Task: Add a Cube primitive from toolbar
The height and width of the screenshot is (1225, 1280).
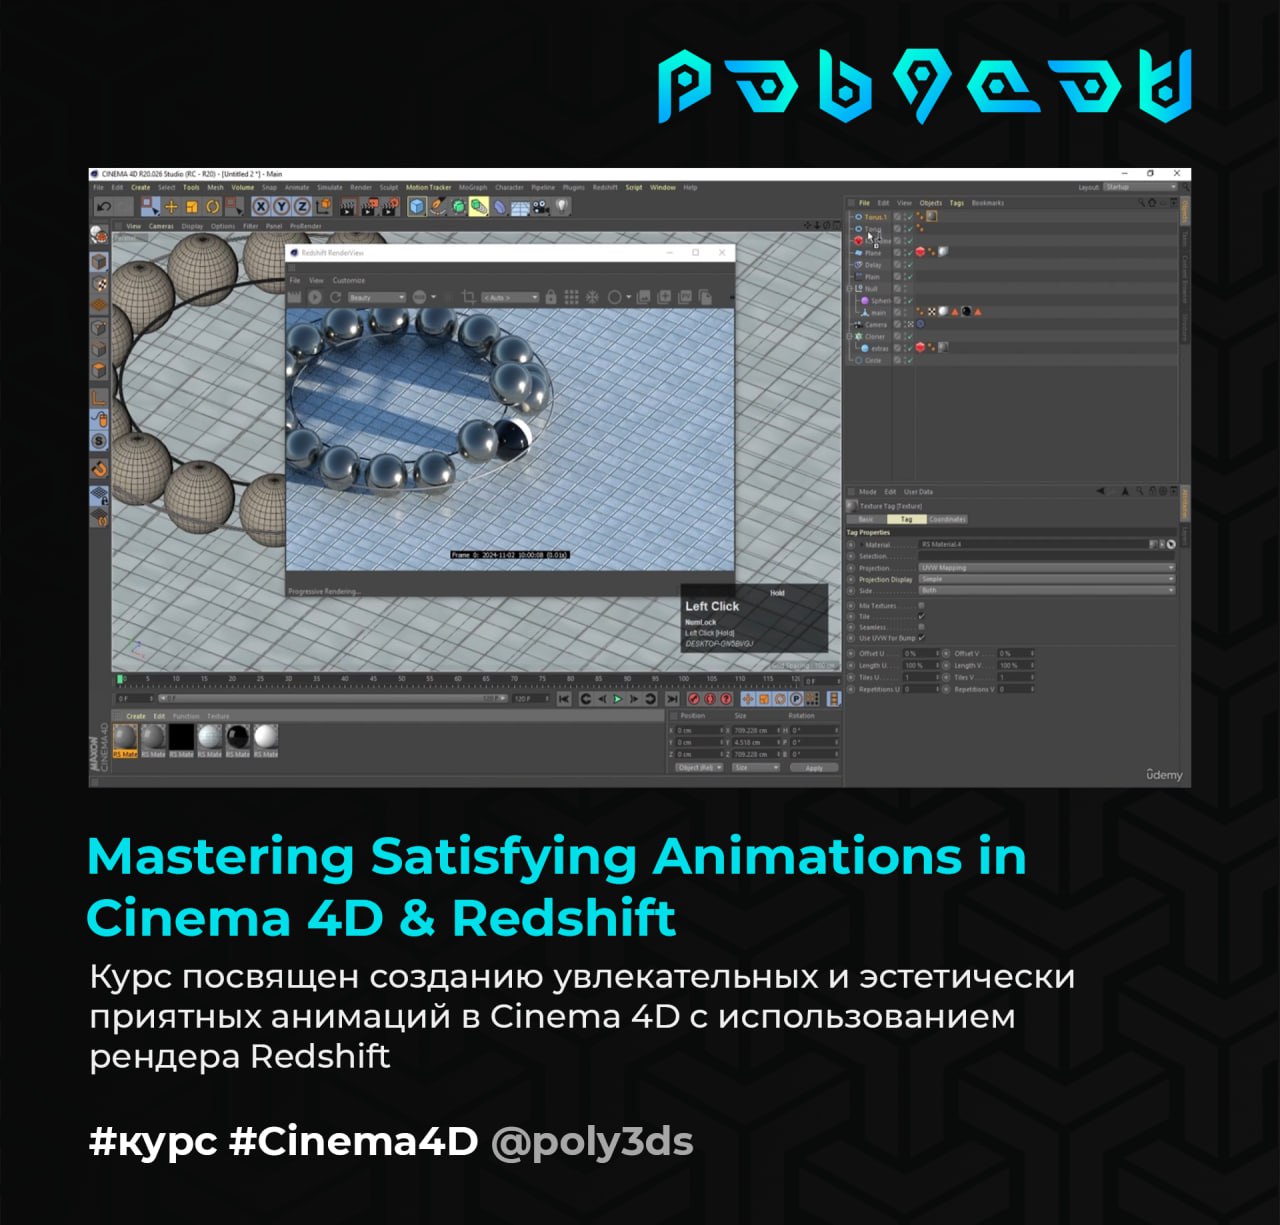Action: pyautogui.click(x=417, y=207)
